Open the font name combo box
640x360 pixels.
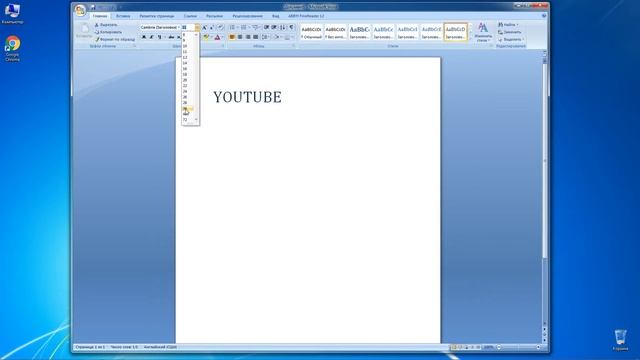160,27
